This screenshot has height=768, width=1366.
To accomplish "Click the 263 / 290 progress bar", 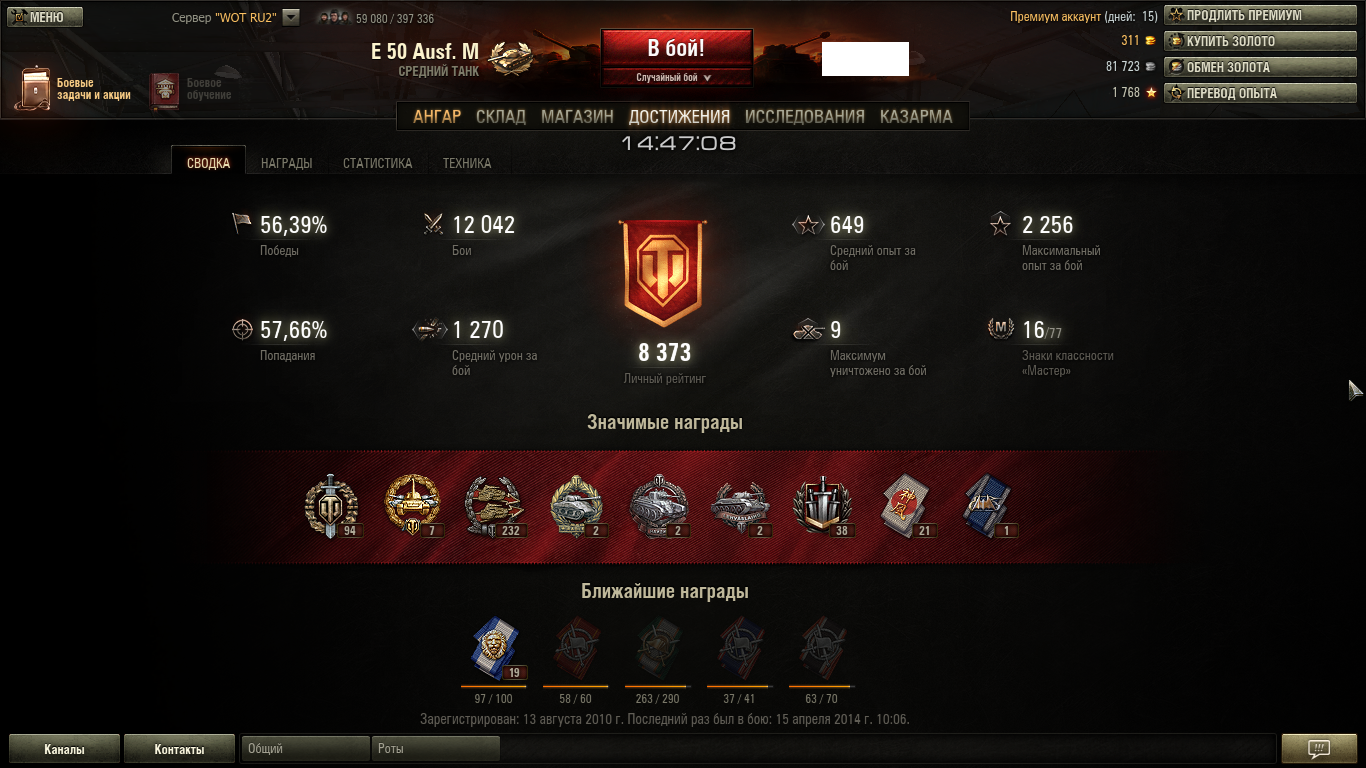I will [x=657, y=687].
